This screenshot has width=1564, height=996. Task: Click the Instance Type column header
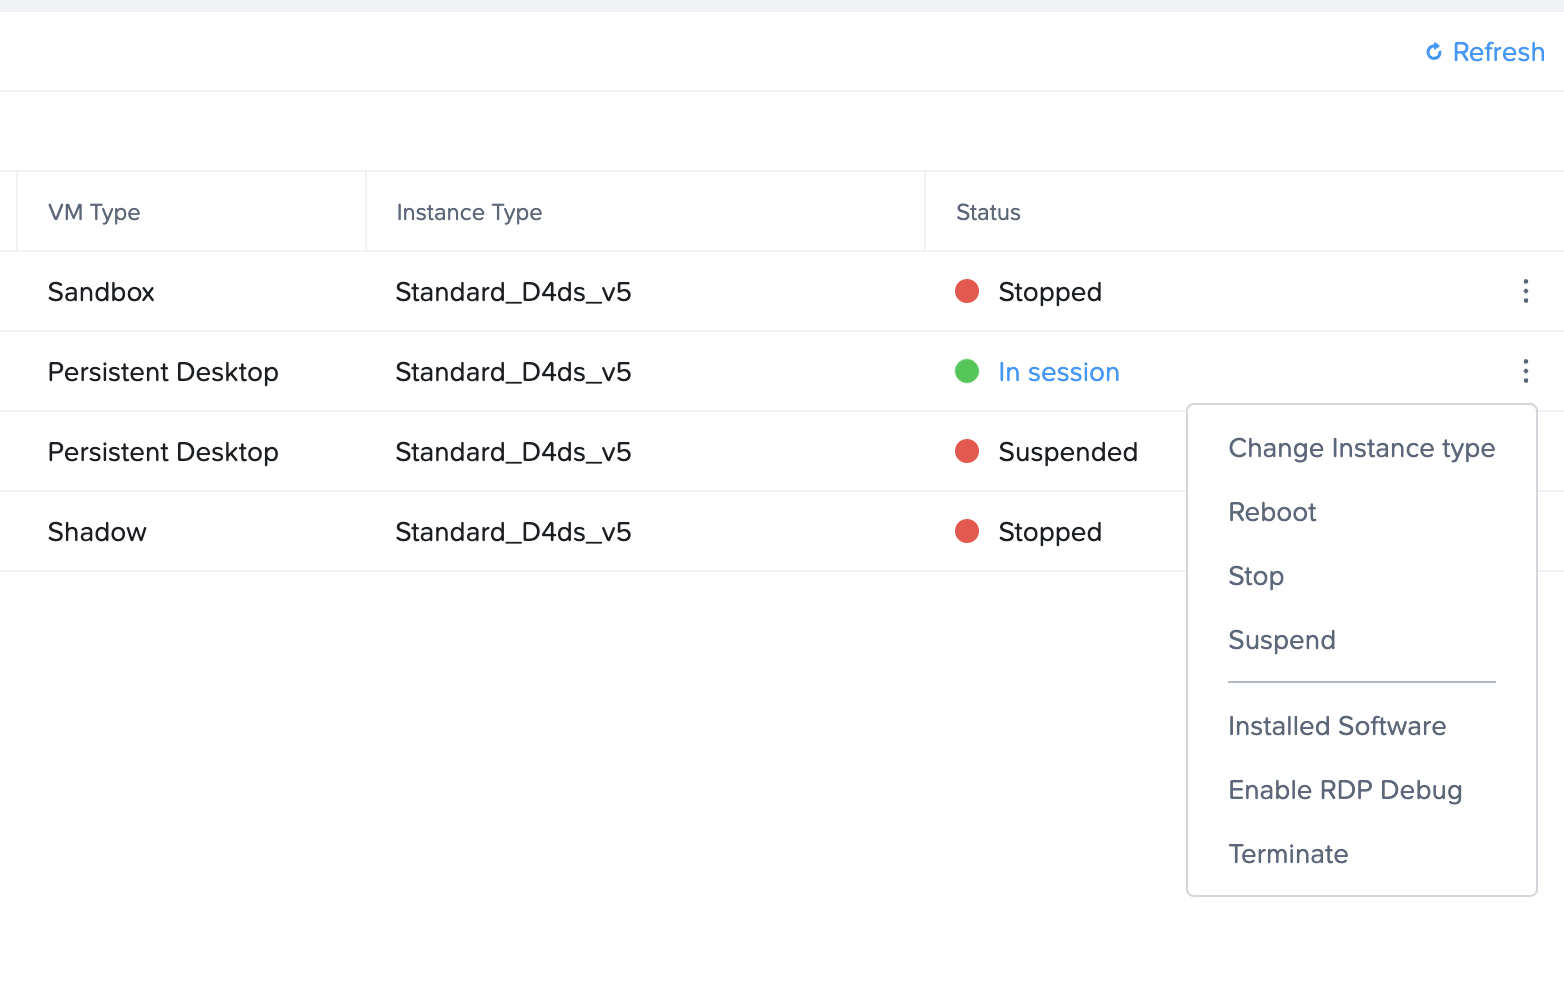point(469,212)
